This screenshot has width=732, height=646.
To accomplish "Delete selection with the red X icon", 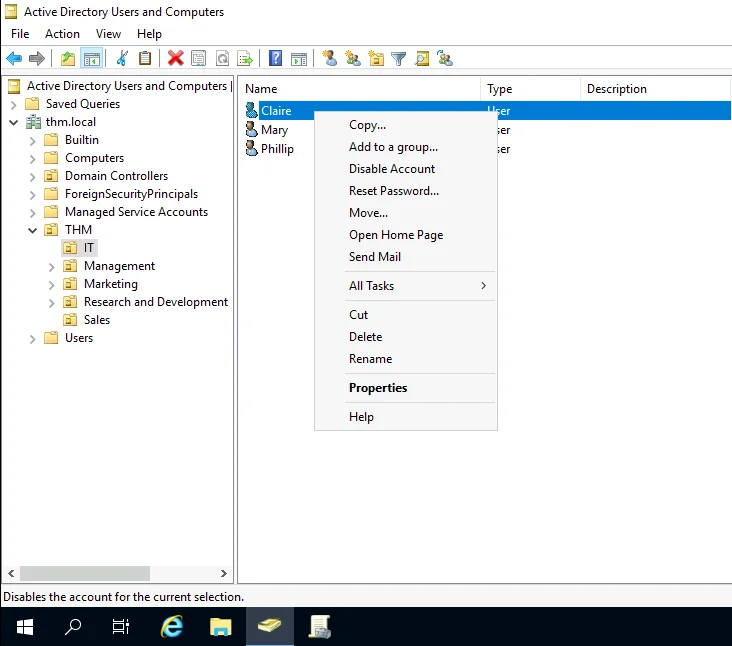I will 176,58.
